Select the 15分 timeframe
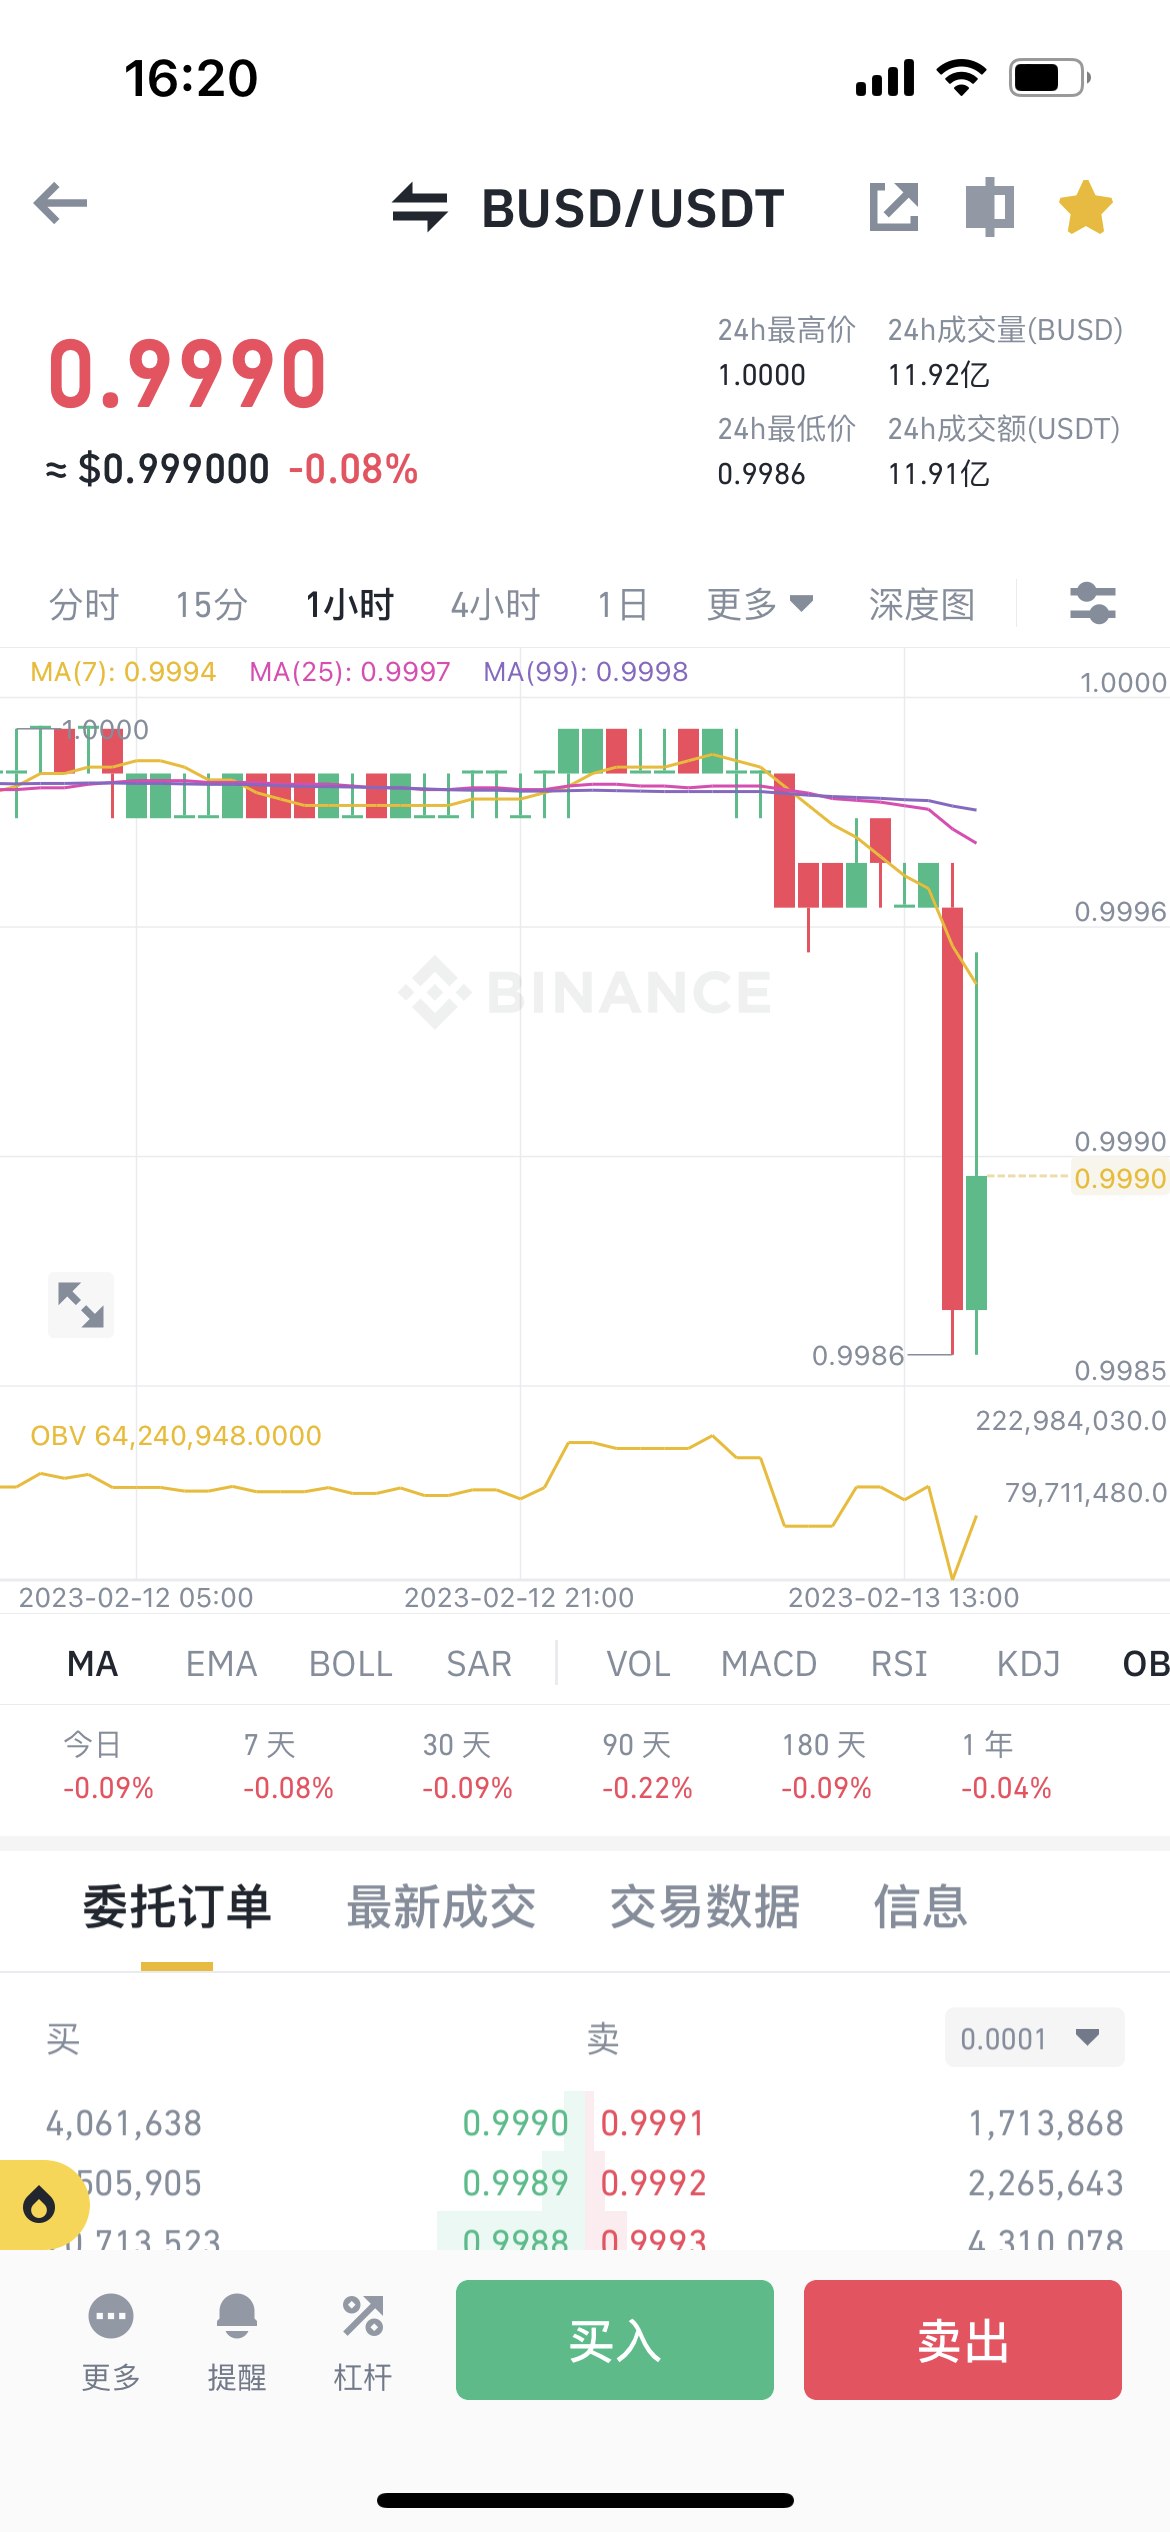 211,604
